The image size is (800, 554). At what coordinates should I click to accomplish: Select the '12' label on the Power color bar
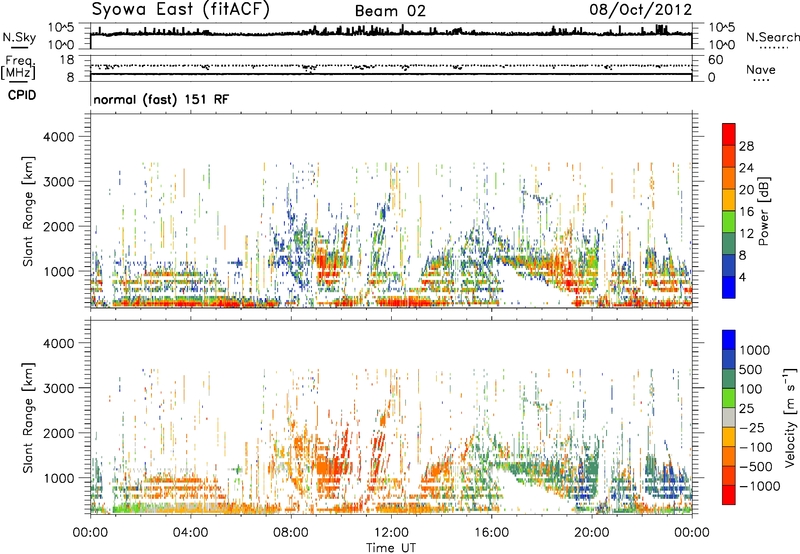746,234
